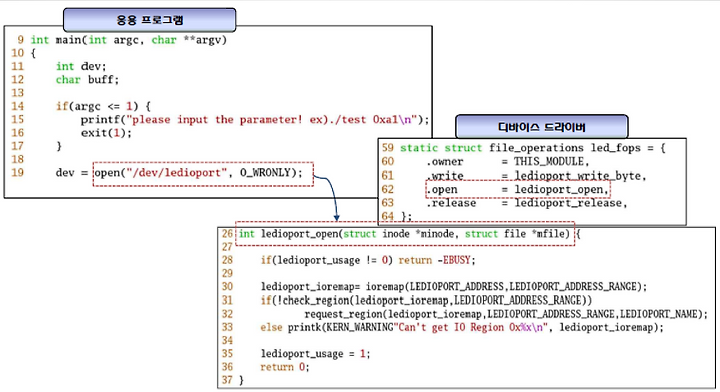Click the 'ledioport_usage = 1;' line
The width and height of the screenshot is (720, 392).
[315, 354]
